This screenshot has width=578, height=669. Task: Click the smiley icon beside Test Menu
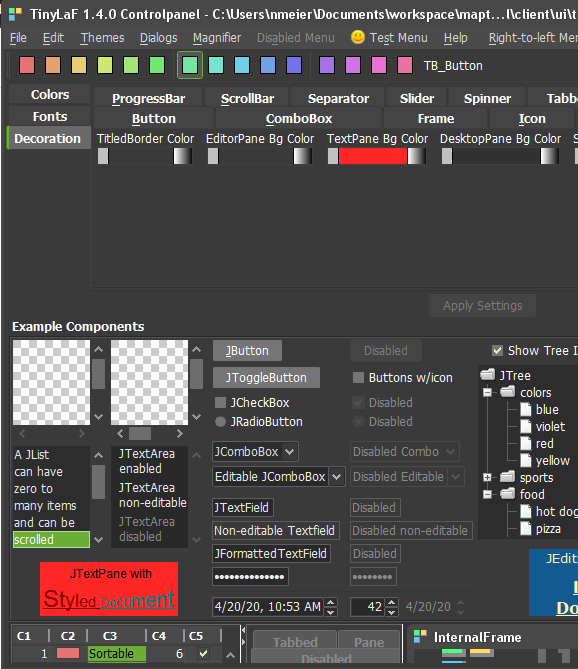pos(358,37)
